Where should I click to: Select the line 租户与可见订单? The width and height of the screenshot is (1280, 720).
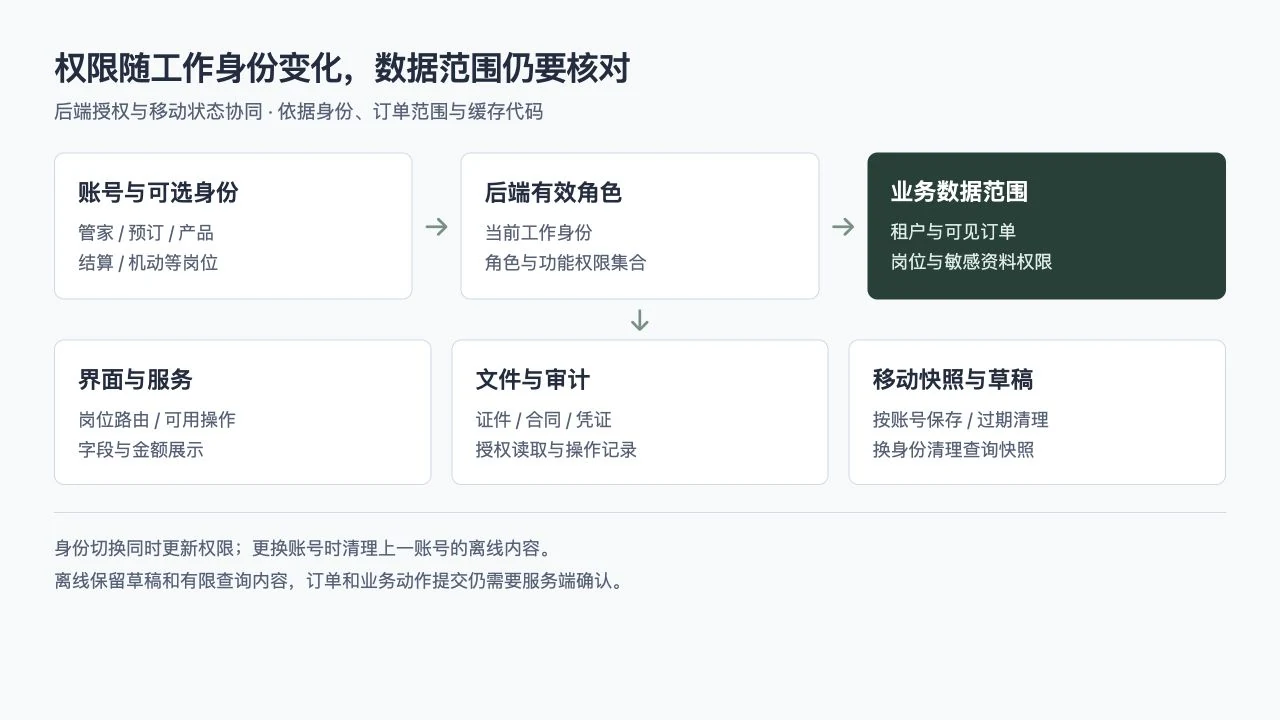point(953,232)
